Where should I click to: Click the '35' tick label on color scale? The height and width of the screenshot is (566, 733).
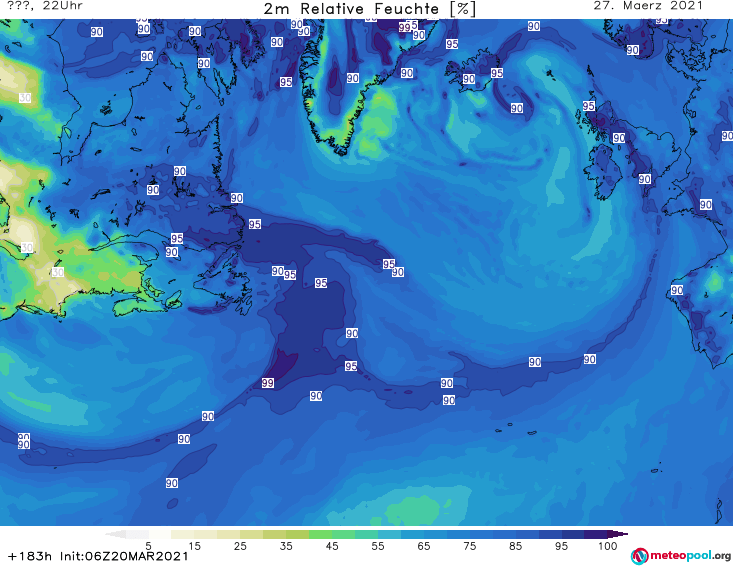coord(286,546)
